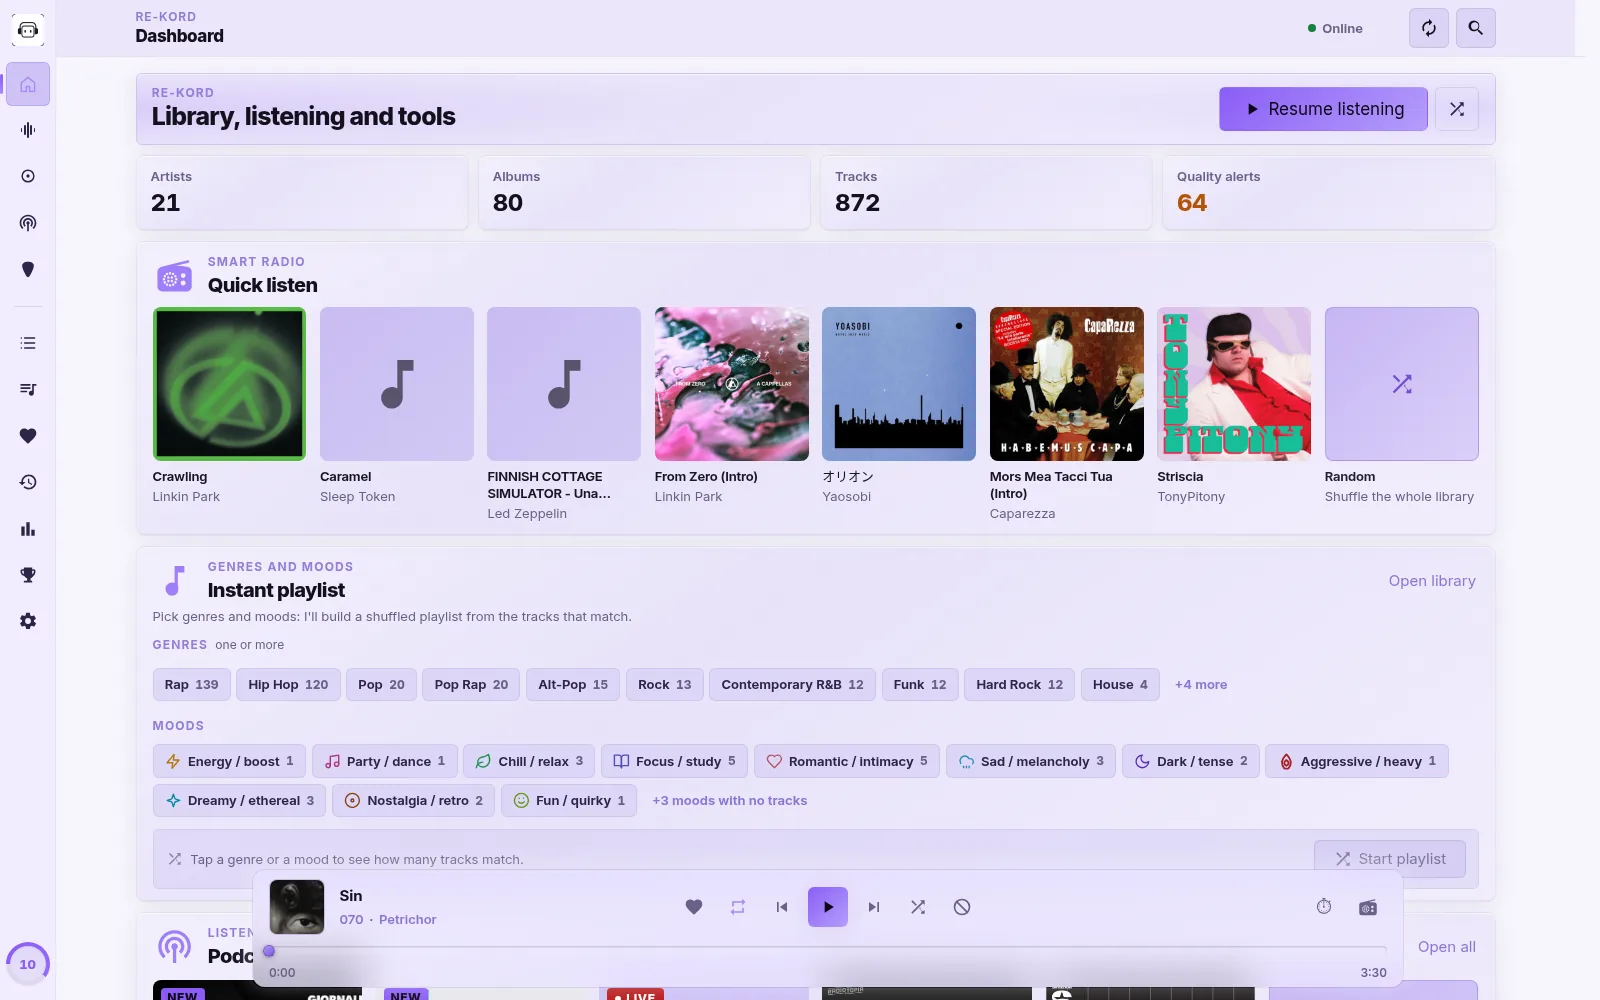Click the search magnifier icon

click(1476, 28)
